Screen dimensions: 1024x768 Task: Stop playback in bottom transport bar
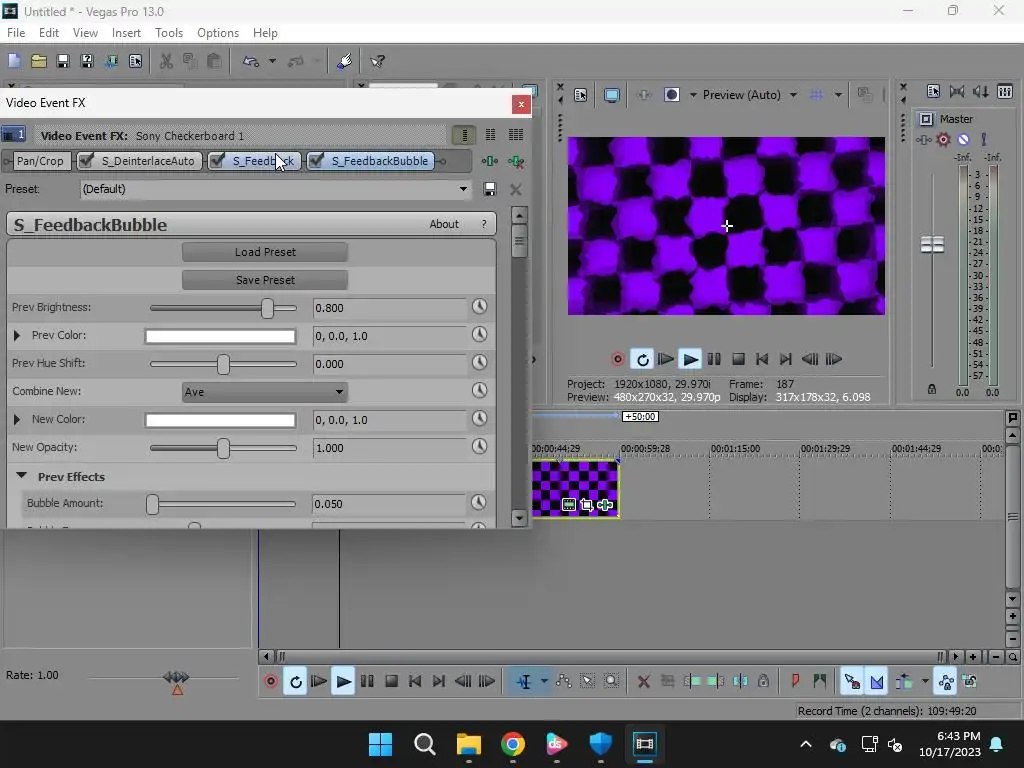[391, 682]
